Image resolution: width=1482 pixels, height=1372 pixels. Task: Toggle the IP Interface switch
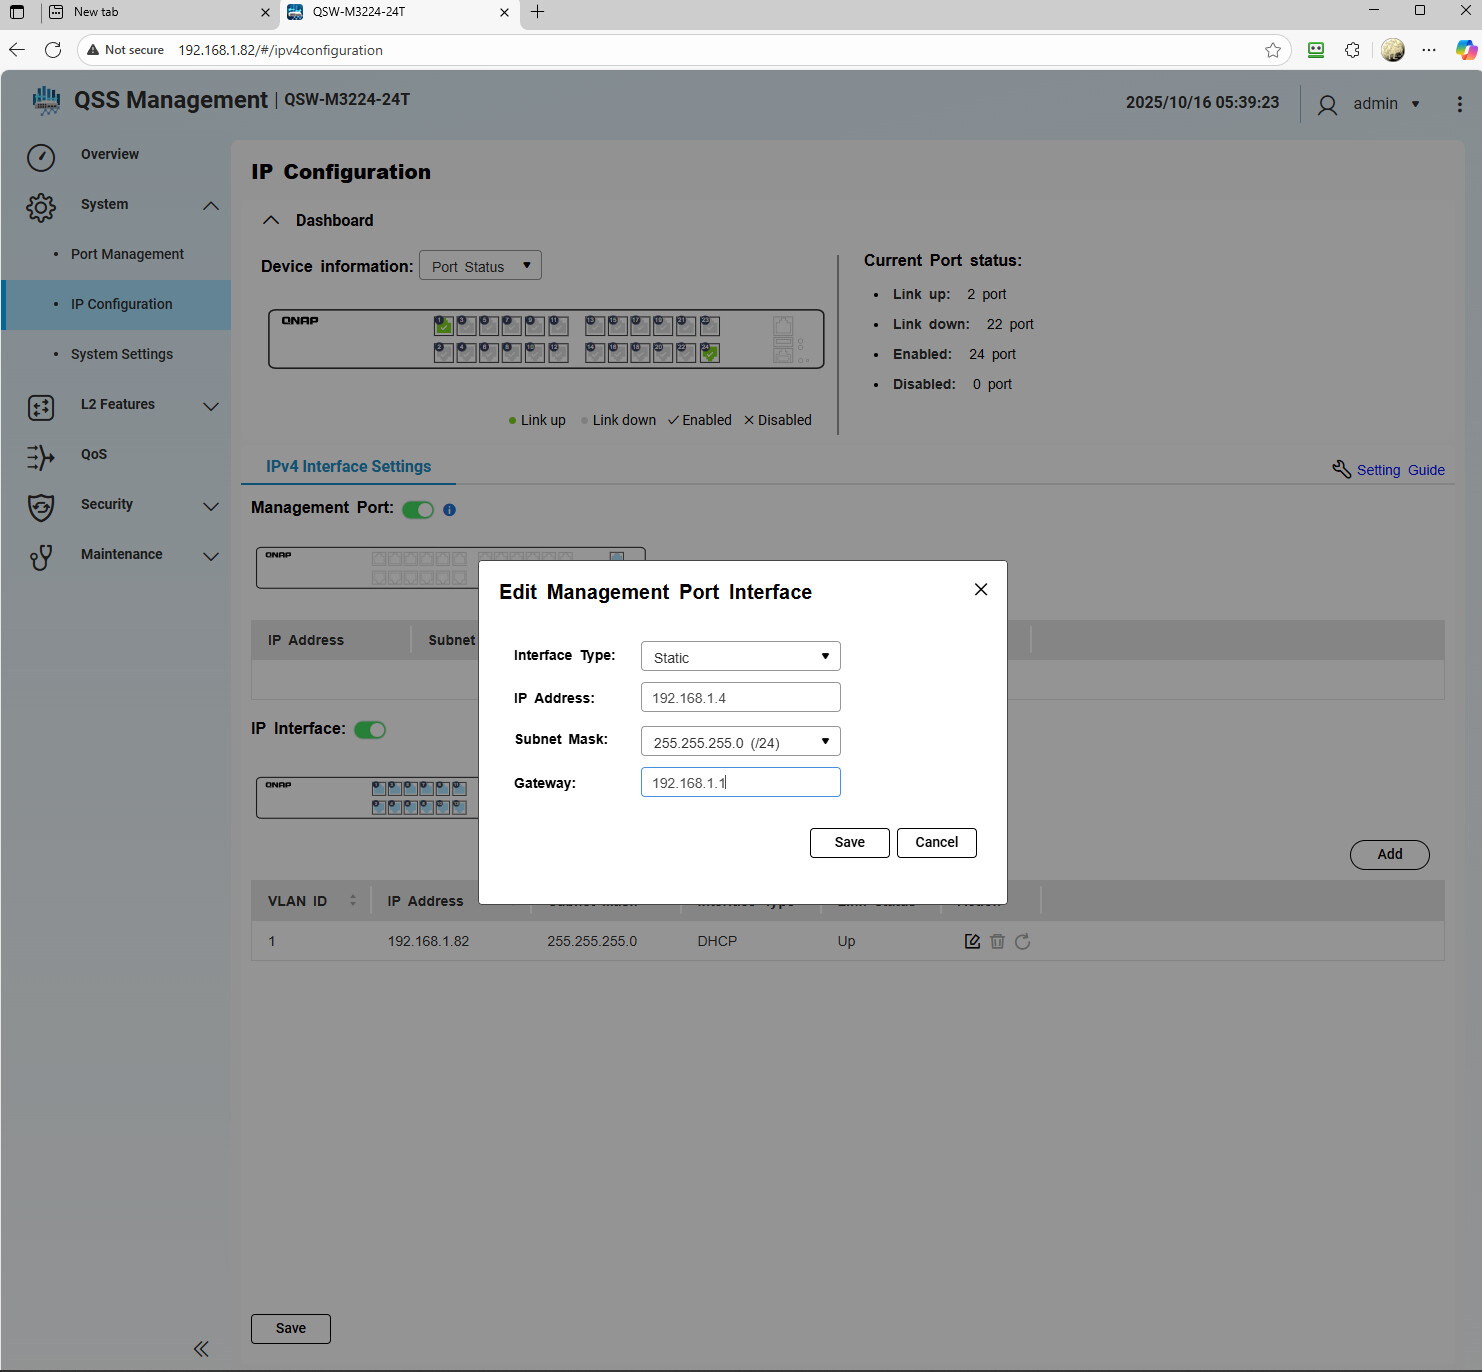coord(370,730)
